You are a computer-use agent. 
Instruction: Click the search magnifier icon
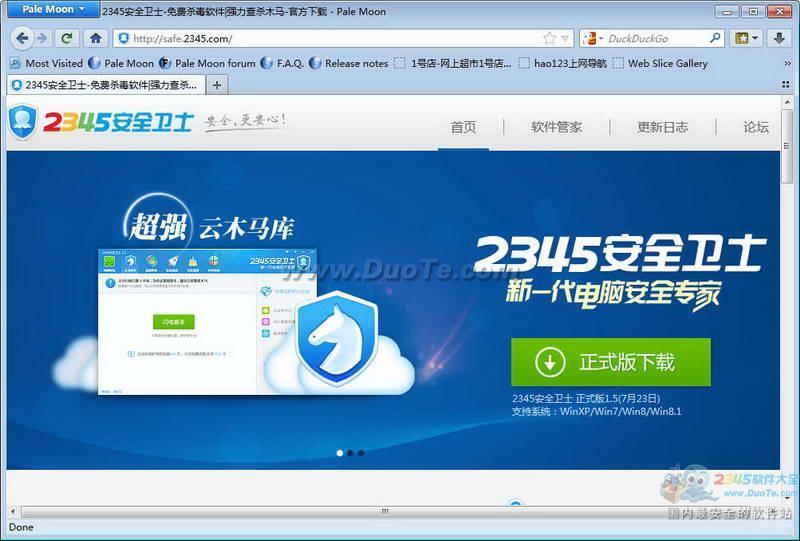[x=715, y=38]
